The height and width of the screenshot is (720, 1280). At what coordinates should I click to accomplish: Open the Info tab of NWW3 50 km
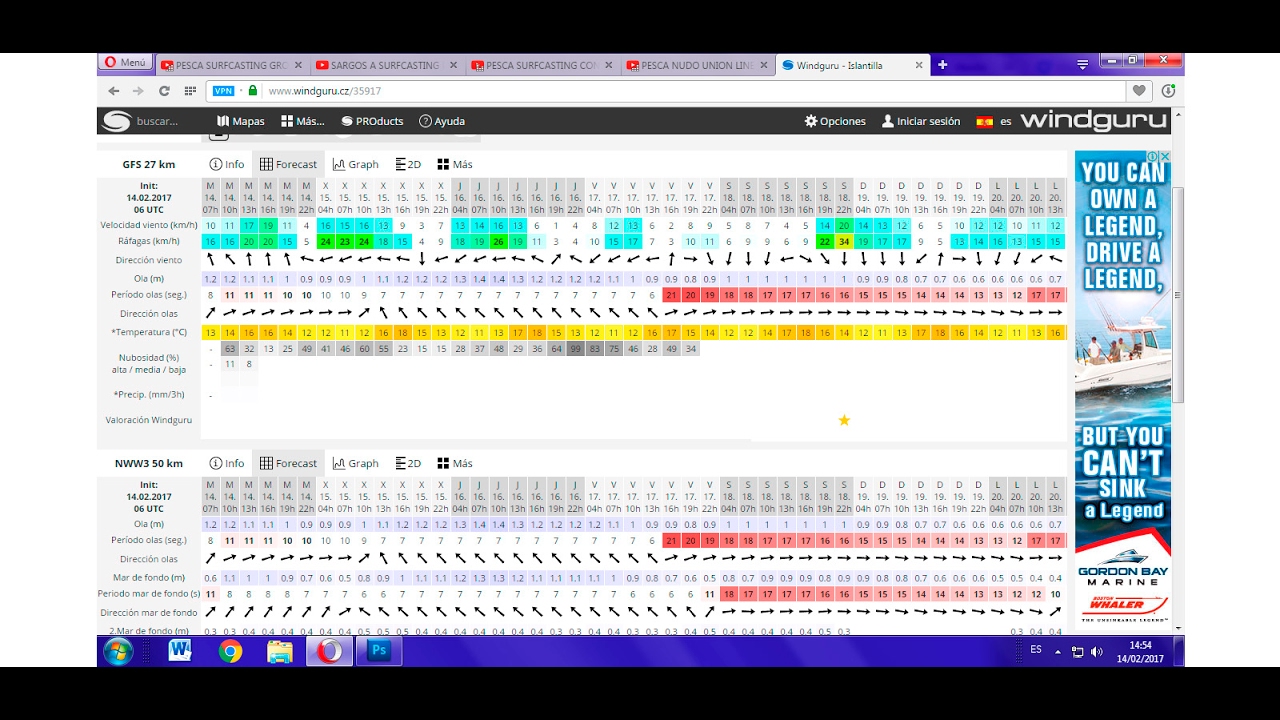(x=227, y=463)
